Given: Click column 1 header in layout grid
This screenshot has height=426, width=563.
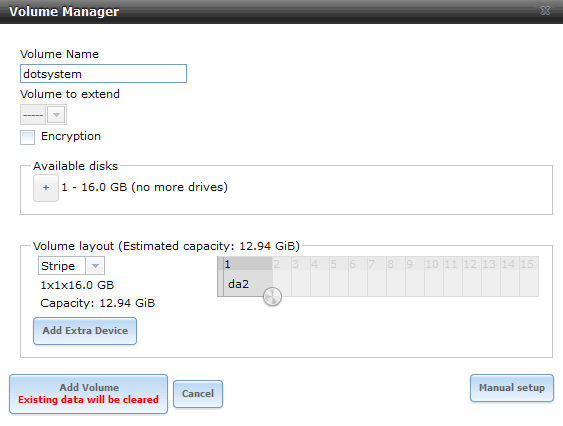Looking at the screenshot, I should click(x=248, y=264).
